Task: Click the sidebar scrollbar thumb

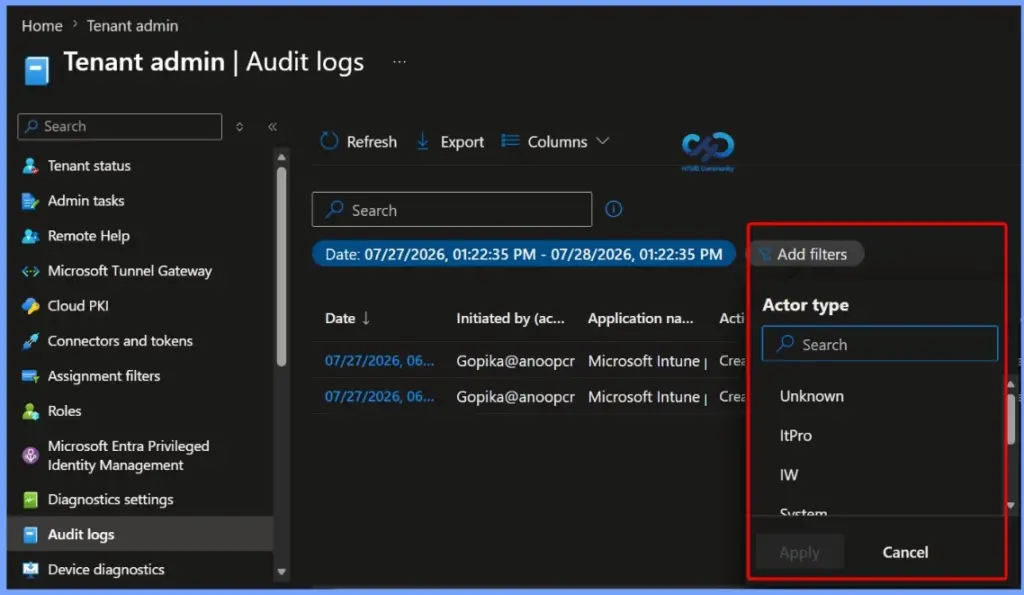Action: click(281, 266)
